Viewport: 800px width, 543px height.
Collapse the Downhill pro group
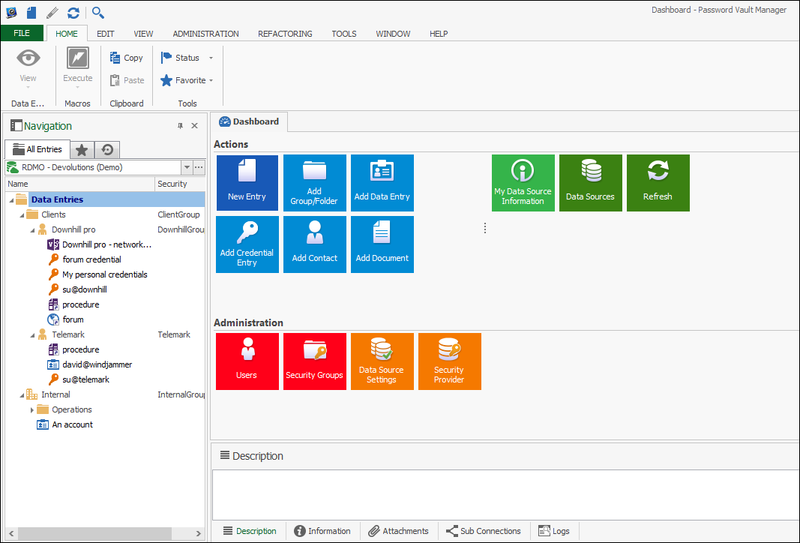click(32, 230)
